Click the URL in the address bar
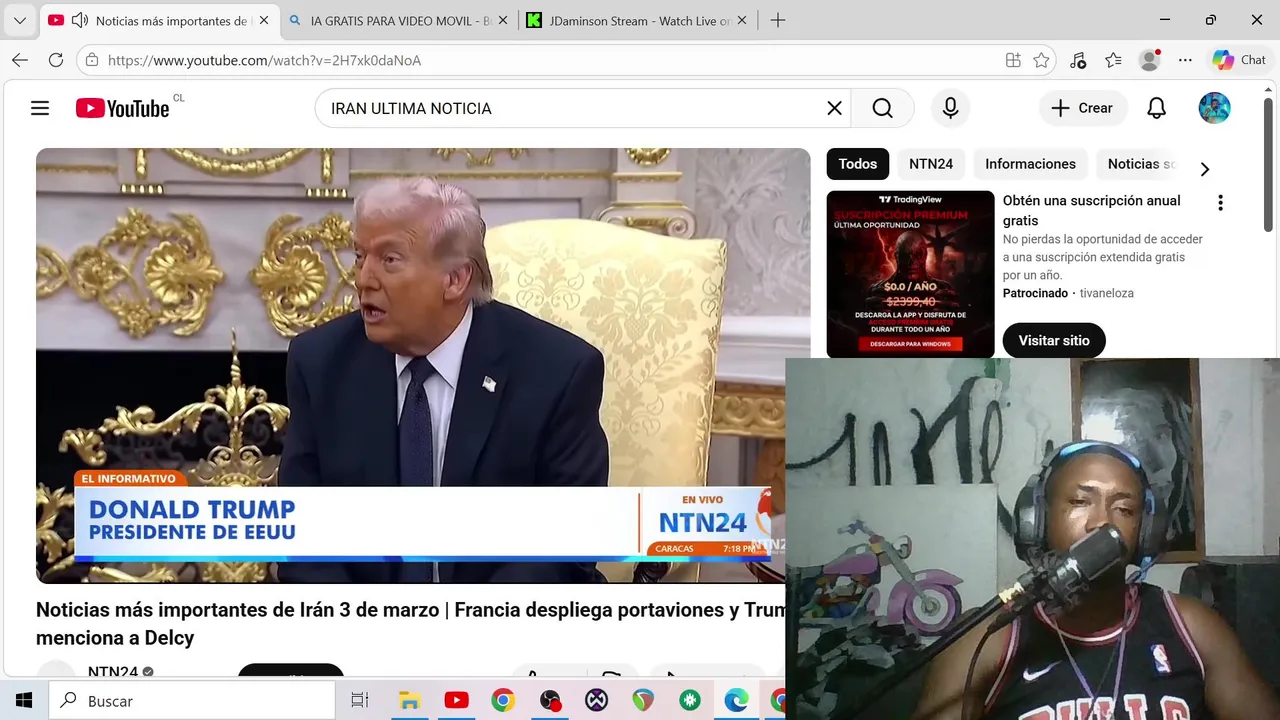Screen dimensions: 1280x720 pos(264,60)
